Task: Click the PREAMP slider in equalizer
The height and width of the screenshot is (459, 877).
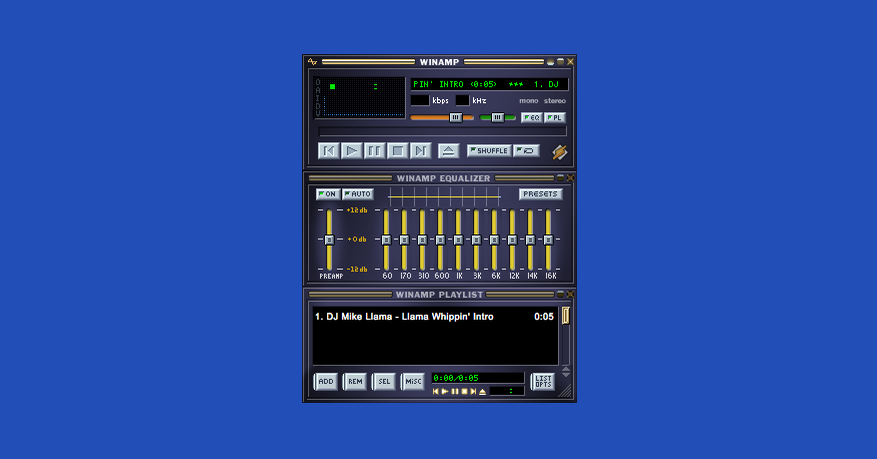Action: (x=329, y=240)
